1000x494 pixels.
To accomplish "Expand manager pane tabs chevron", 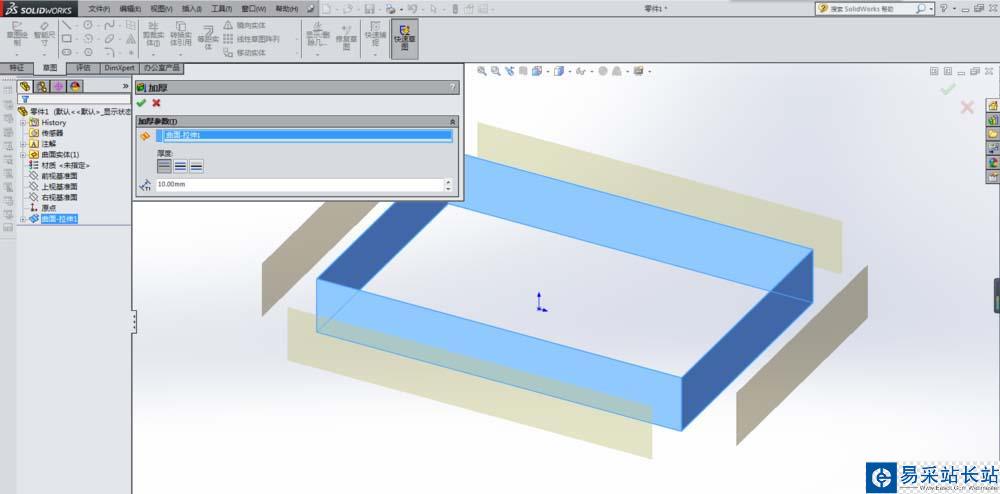I will (126, 86).
